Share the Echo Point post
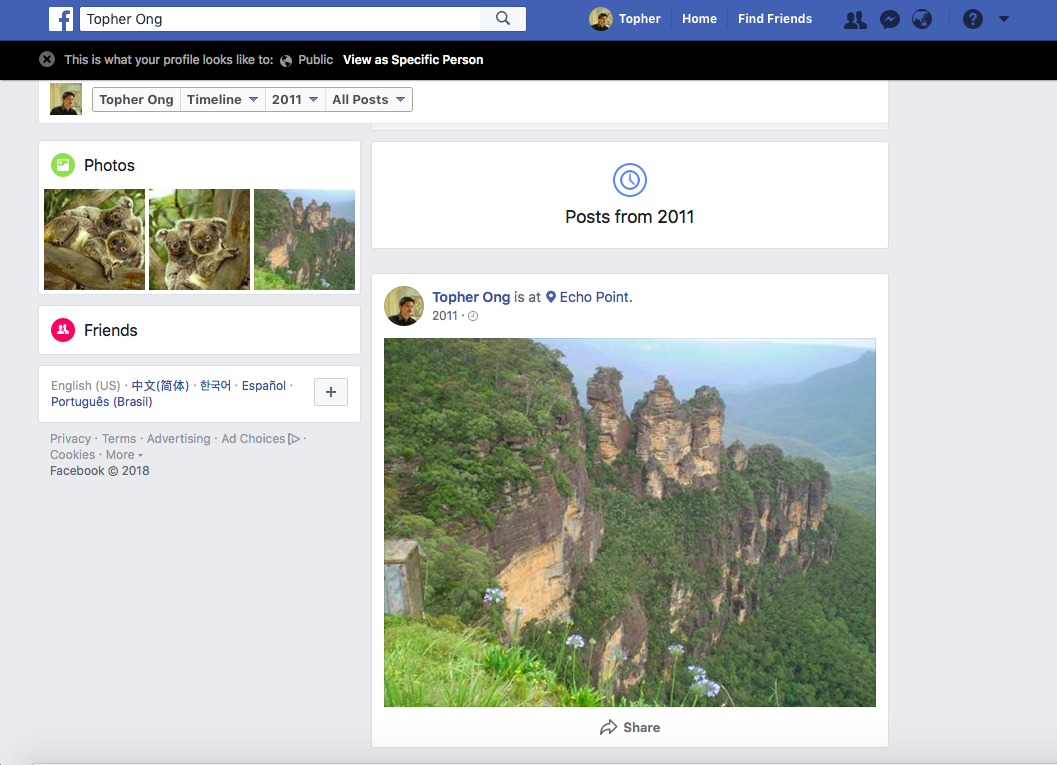The width and height of the screenshot is (1057, 765). click(x=630, y=727)
